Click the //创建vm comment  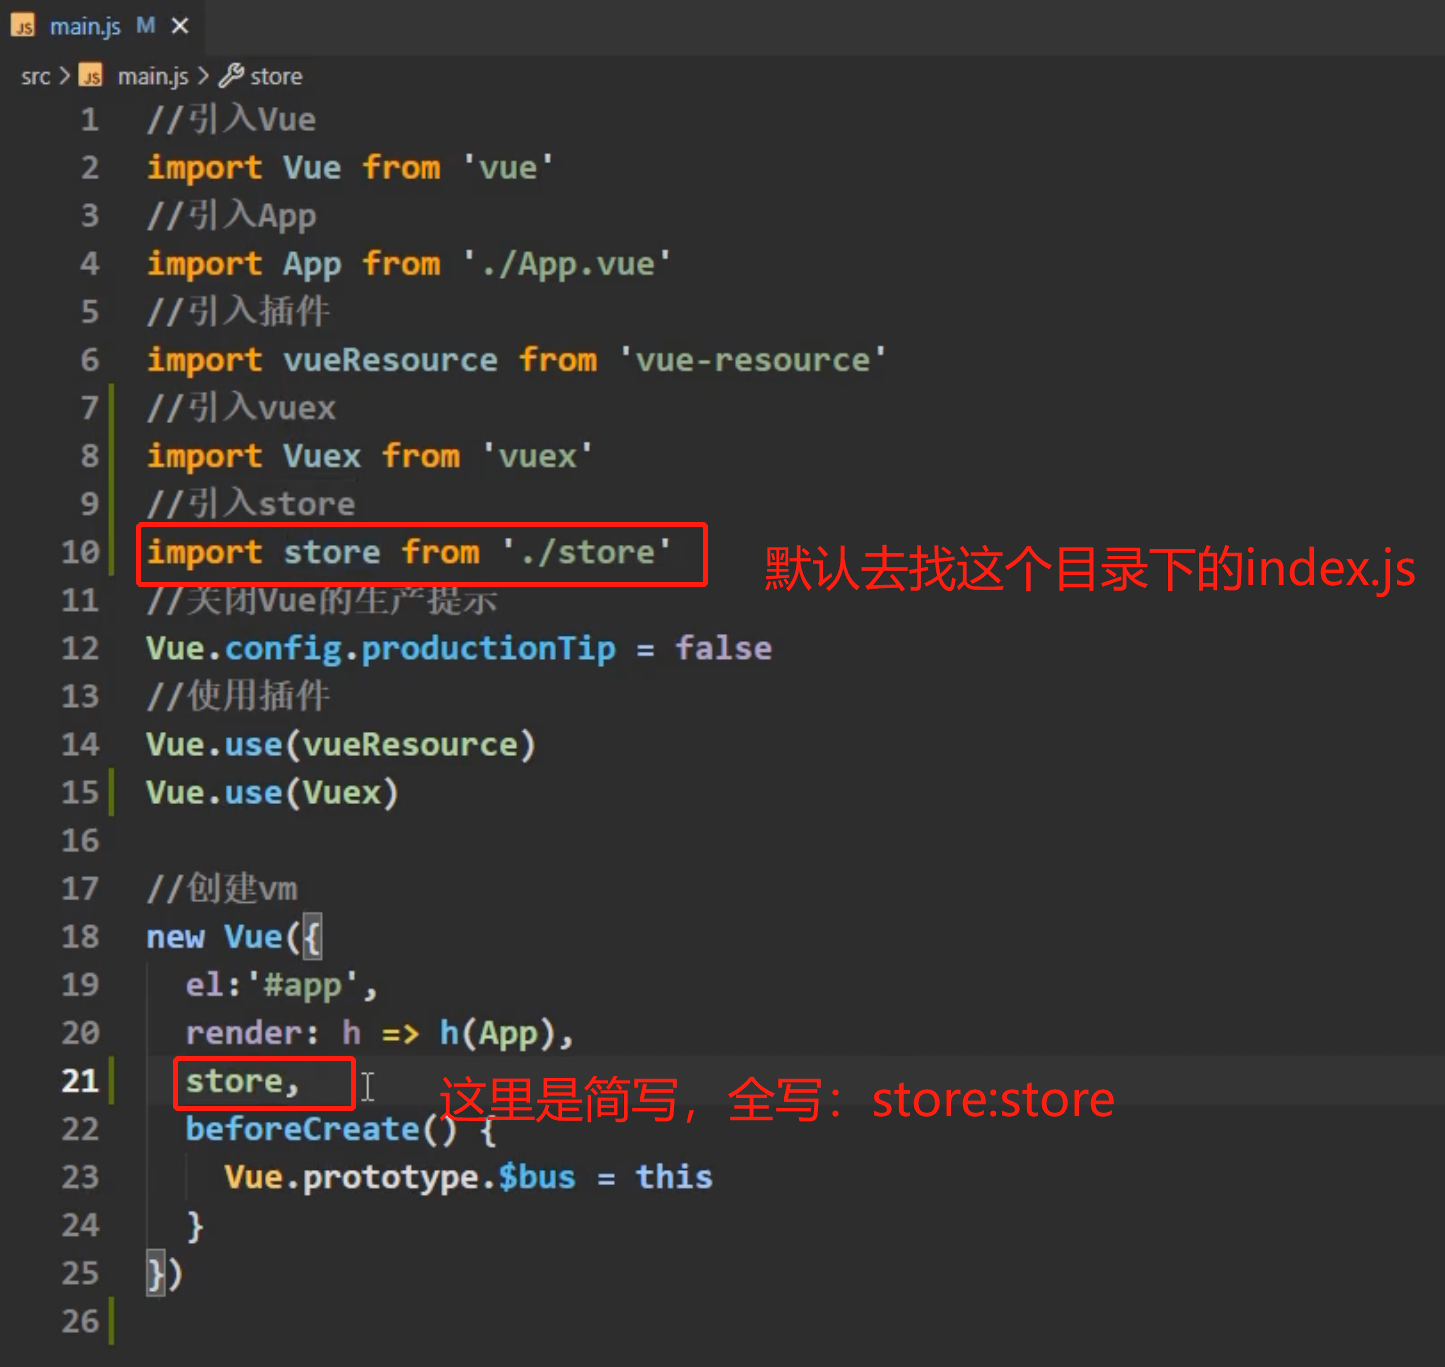click(222, 888)
